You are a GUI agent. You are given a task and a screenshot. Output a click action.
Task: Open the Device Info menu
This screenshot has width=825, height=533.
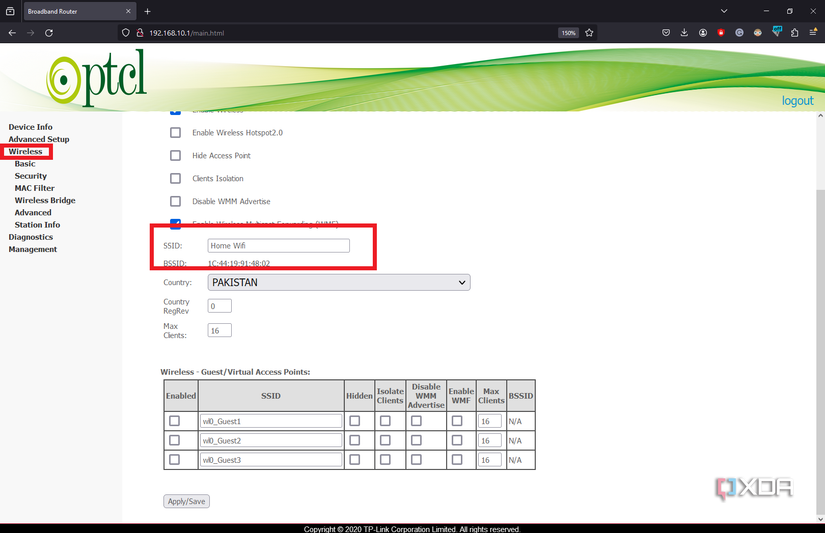pos(31,127)
